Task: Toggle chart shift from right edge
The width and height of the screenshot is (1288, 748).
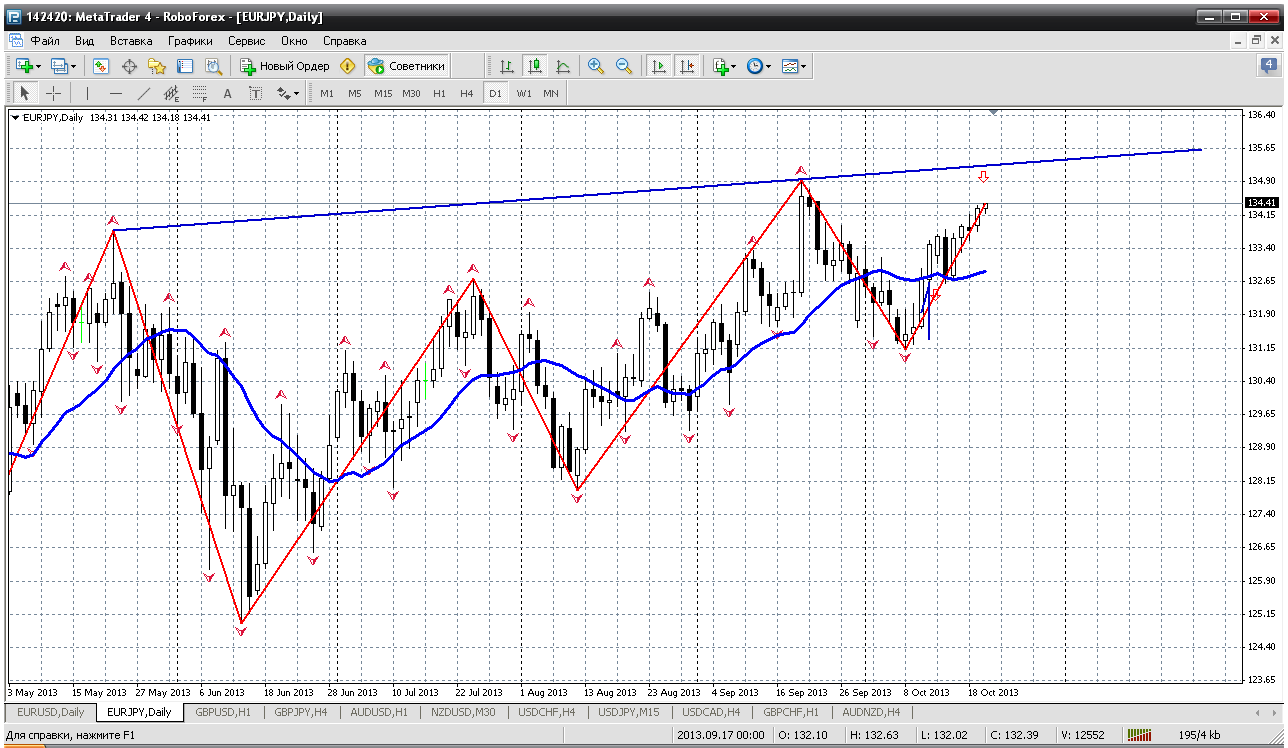Action: [x=687, y=66]
